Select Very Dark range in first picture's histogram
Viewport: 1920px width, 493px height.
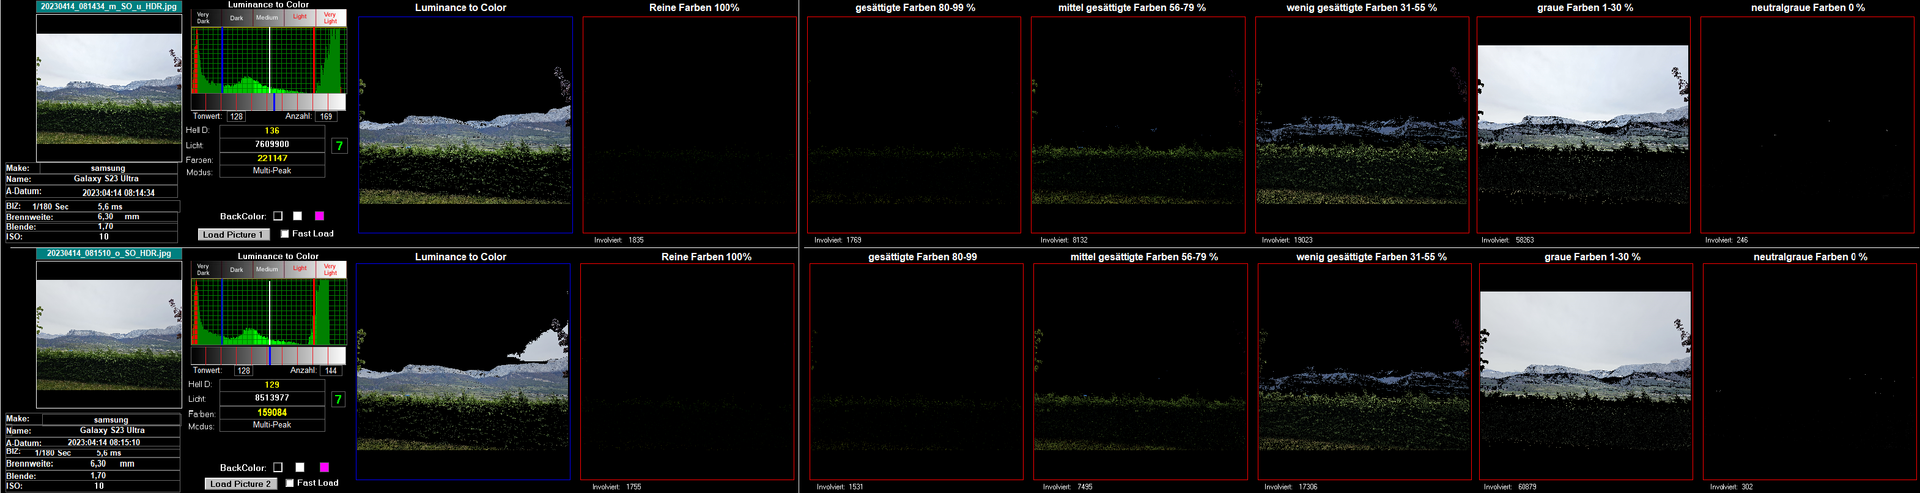(x=203, y=17)
